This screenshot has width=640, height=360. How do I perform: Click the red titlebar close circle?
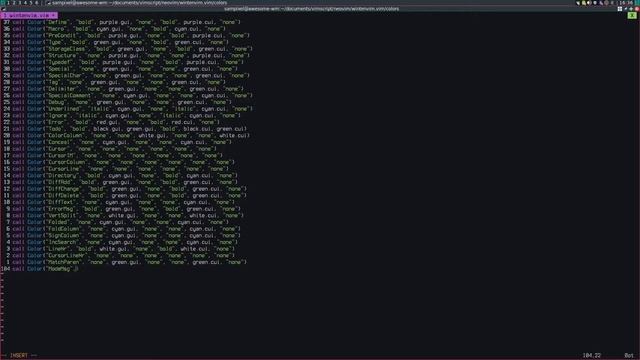tap(637, 9)
